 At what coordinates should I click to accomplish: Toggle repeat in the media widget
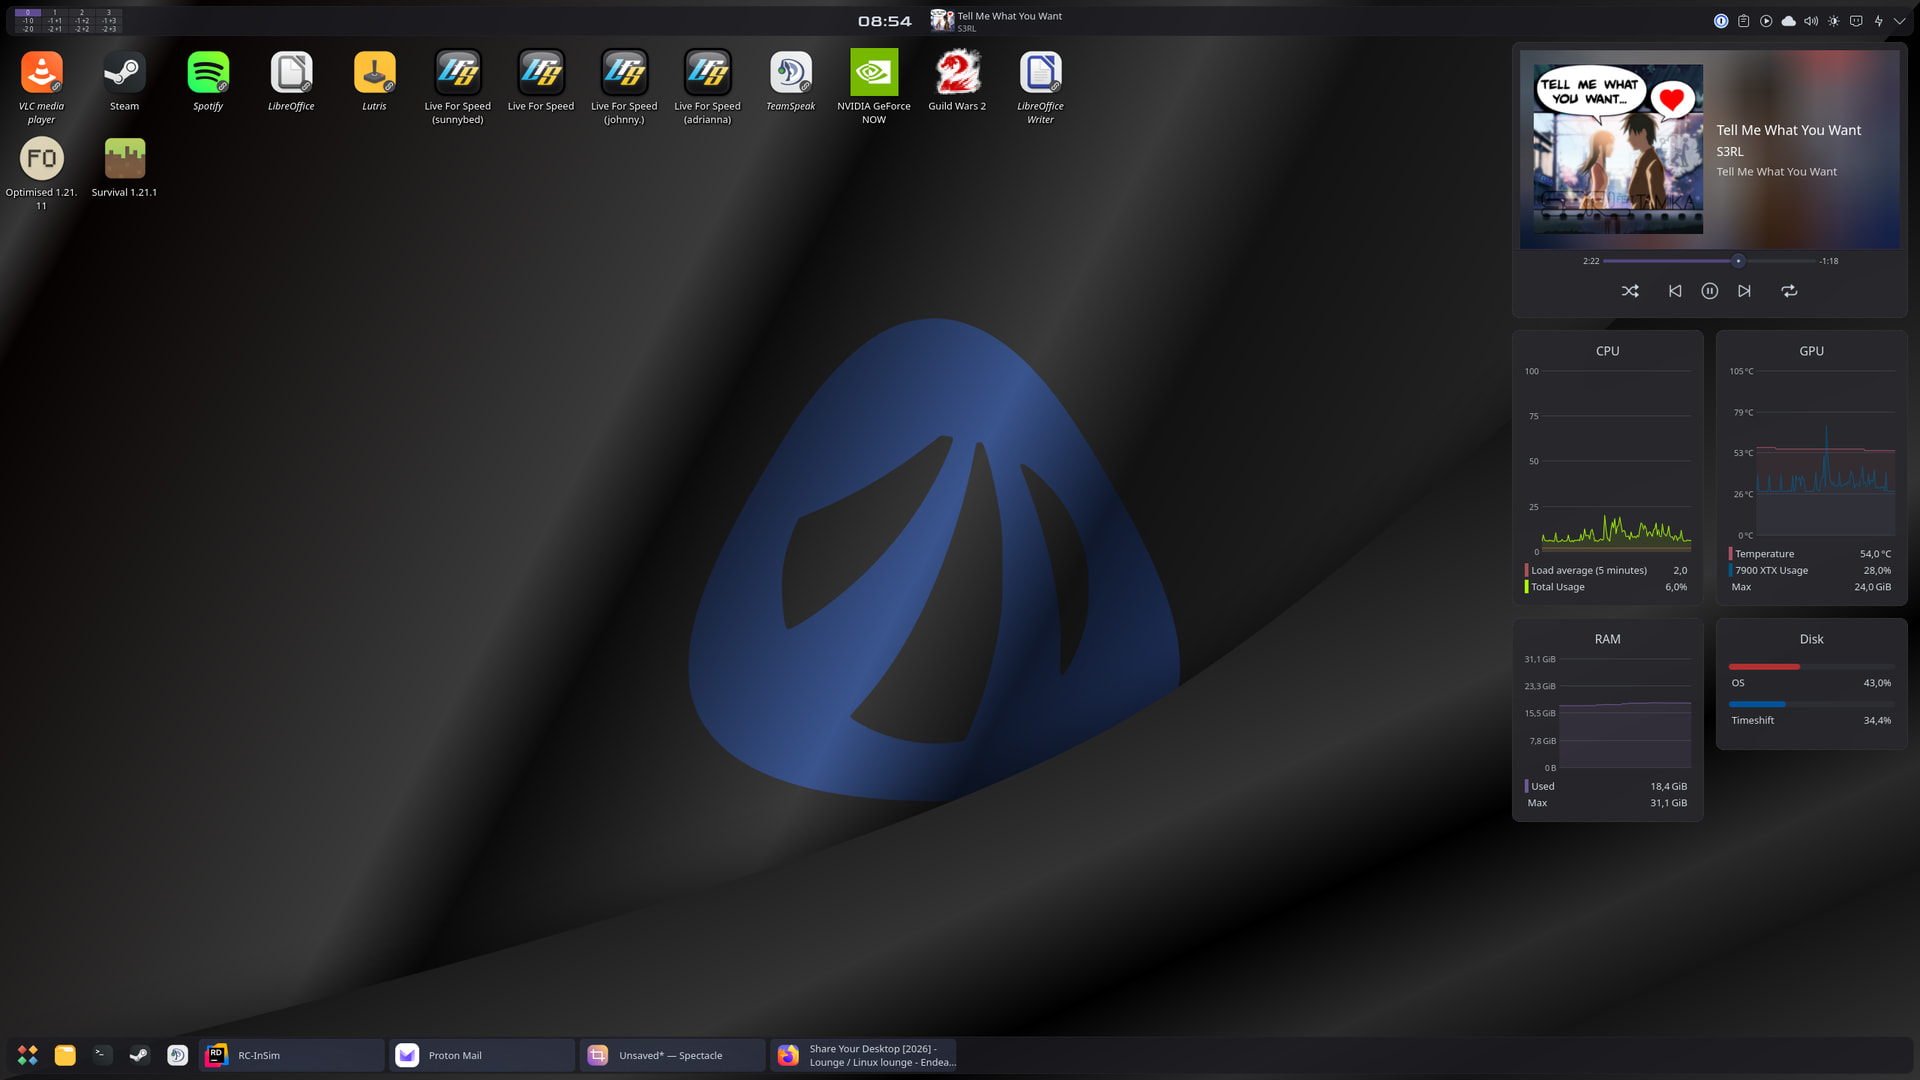(x=1789, y=291)
